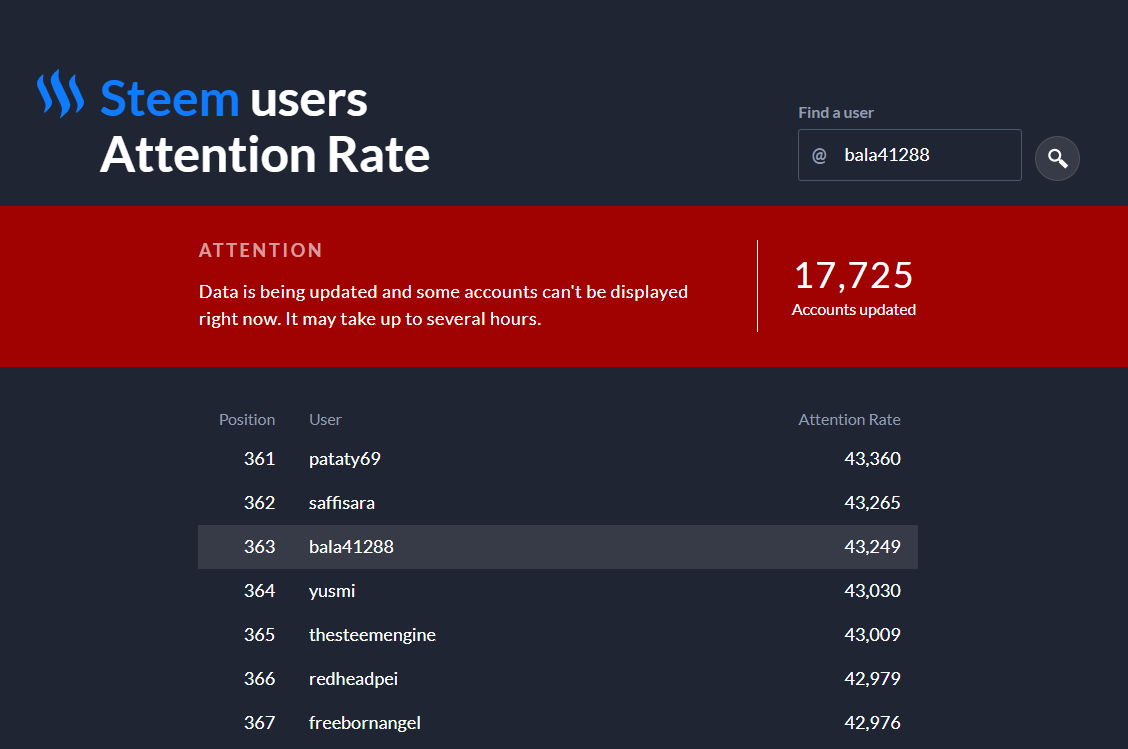Click attention rate value 42,976
This screenshot has width=1128, height=749.
(x=872, y=722)
